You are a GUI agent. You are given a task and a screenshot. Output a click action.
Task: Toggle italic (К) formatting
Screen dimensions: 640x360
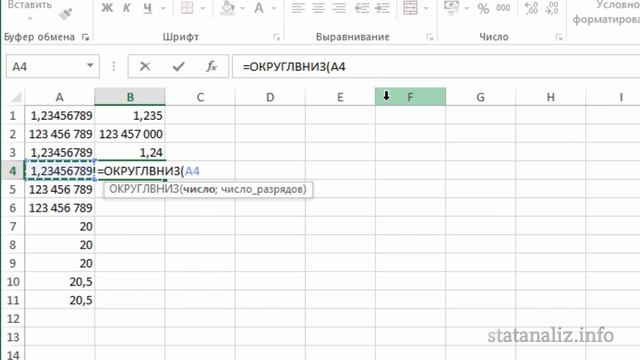point(127,8)
